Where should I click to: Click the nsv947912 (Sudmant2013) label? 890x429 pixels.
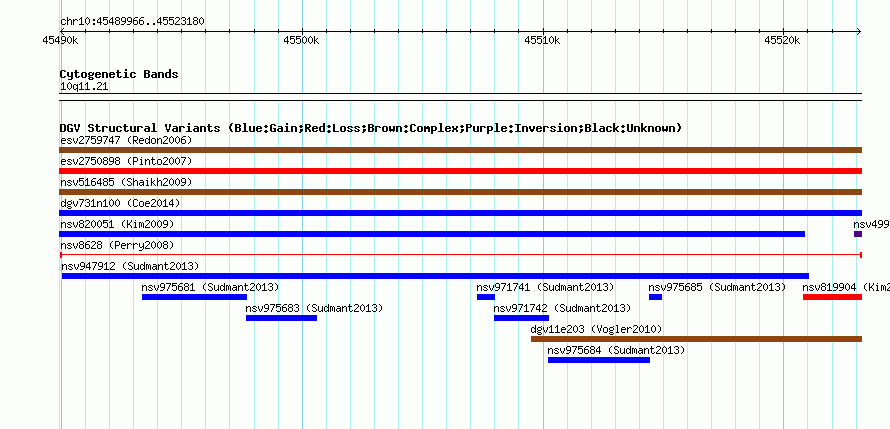coord(130,266)
